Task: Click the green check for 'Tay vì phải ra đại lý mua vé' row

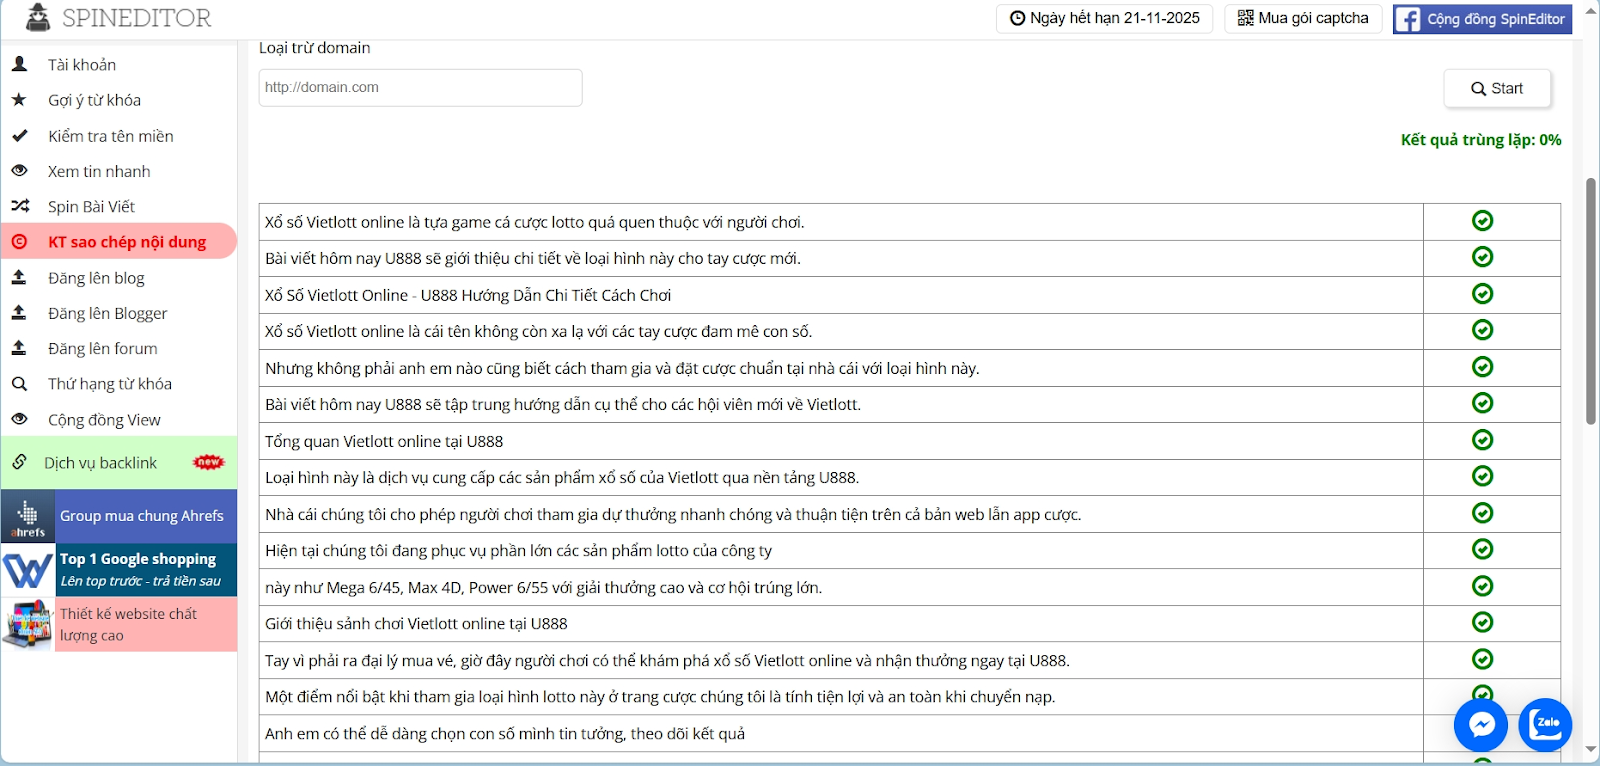Action: tap(1482, 658)
